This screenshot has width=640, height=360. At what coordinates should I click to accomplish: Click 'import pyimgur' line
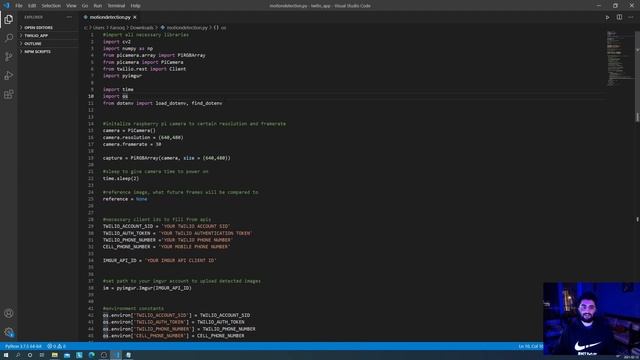pyautogui.click(x=122, y=76)
